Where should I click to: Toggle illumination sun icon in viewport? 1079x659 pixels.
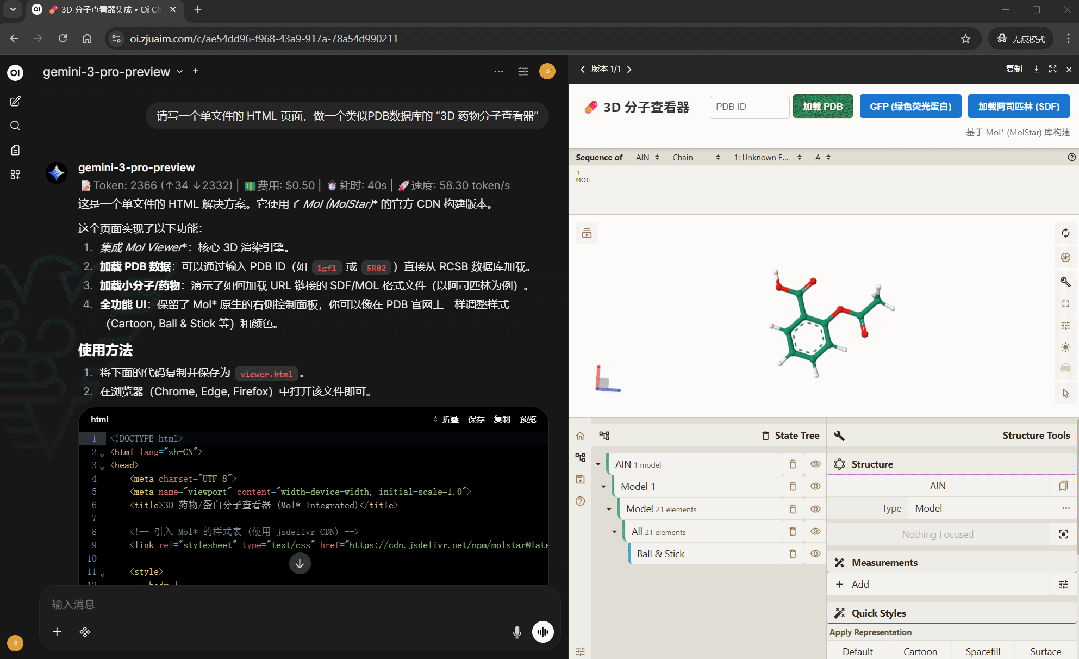tap(1065, 347)
